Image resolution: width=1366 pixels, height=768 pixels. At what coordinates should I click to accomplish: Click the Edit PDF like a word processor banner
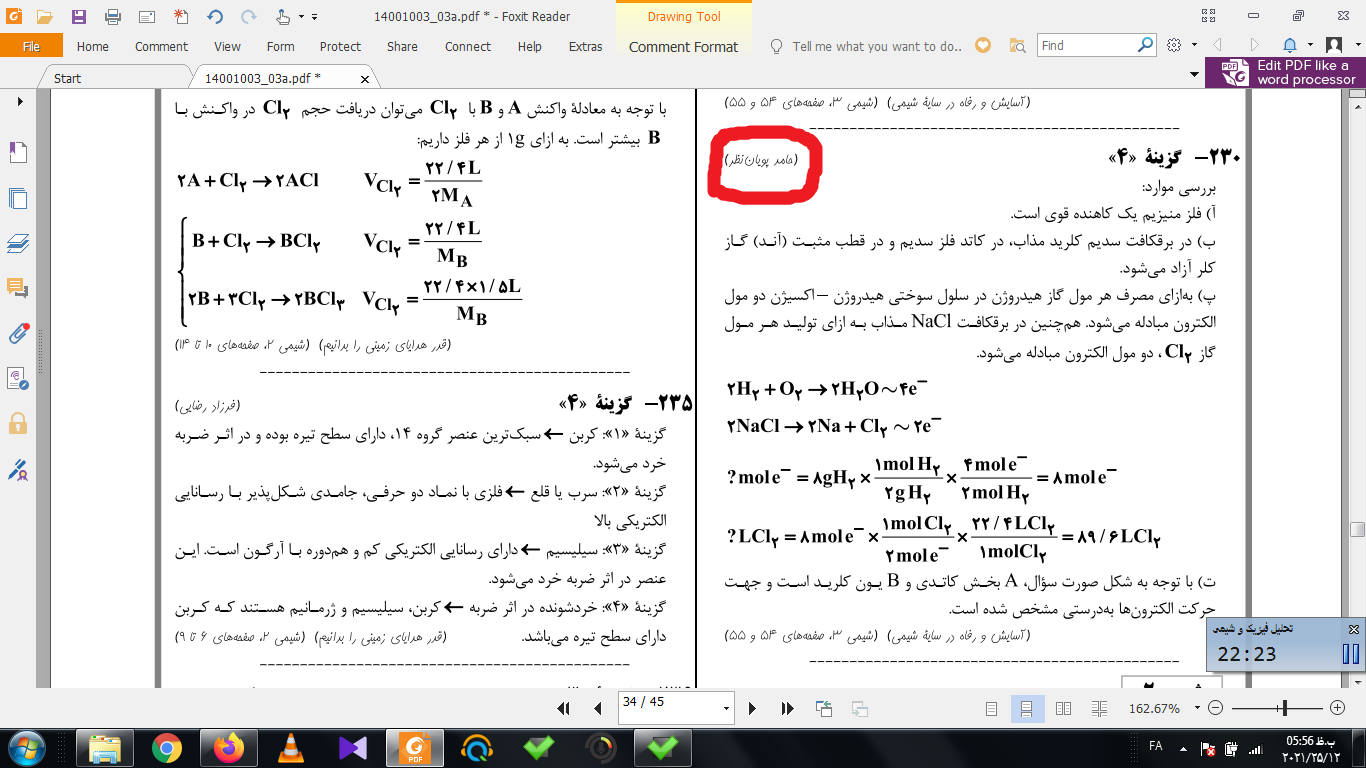1285,72
